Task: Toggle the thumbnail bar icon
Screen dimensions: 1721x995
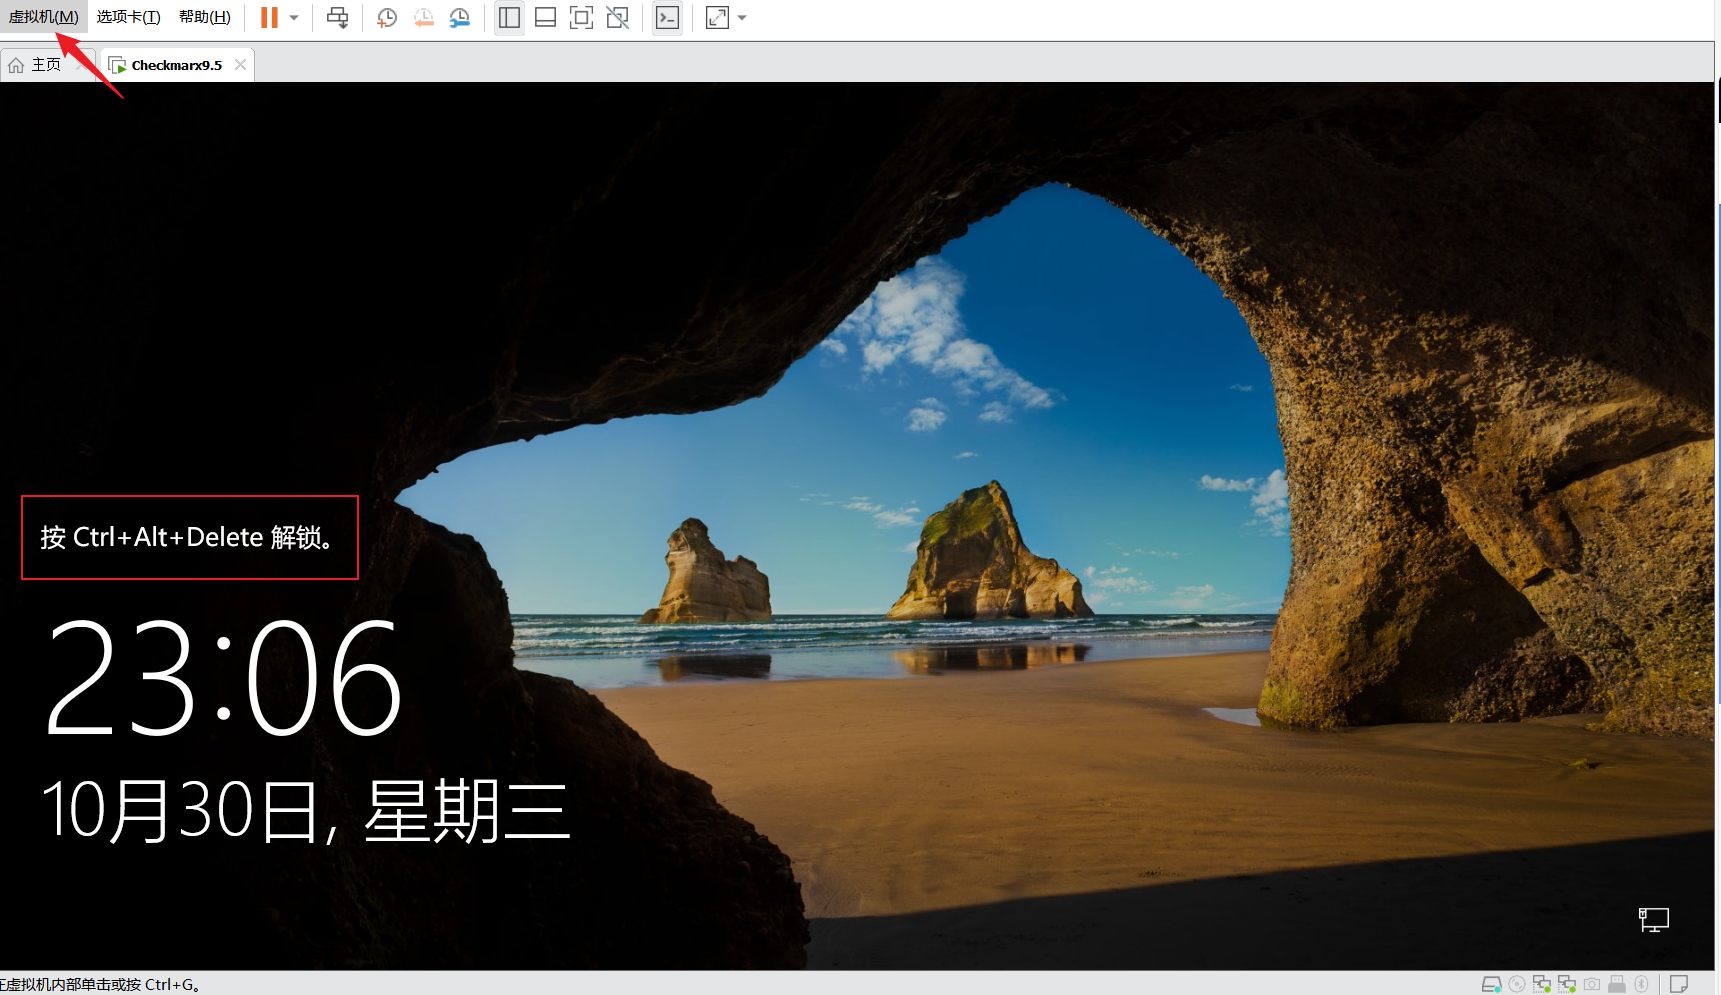Action: click(545, 17)
